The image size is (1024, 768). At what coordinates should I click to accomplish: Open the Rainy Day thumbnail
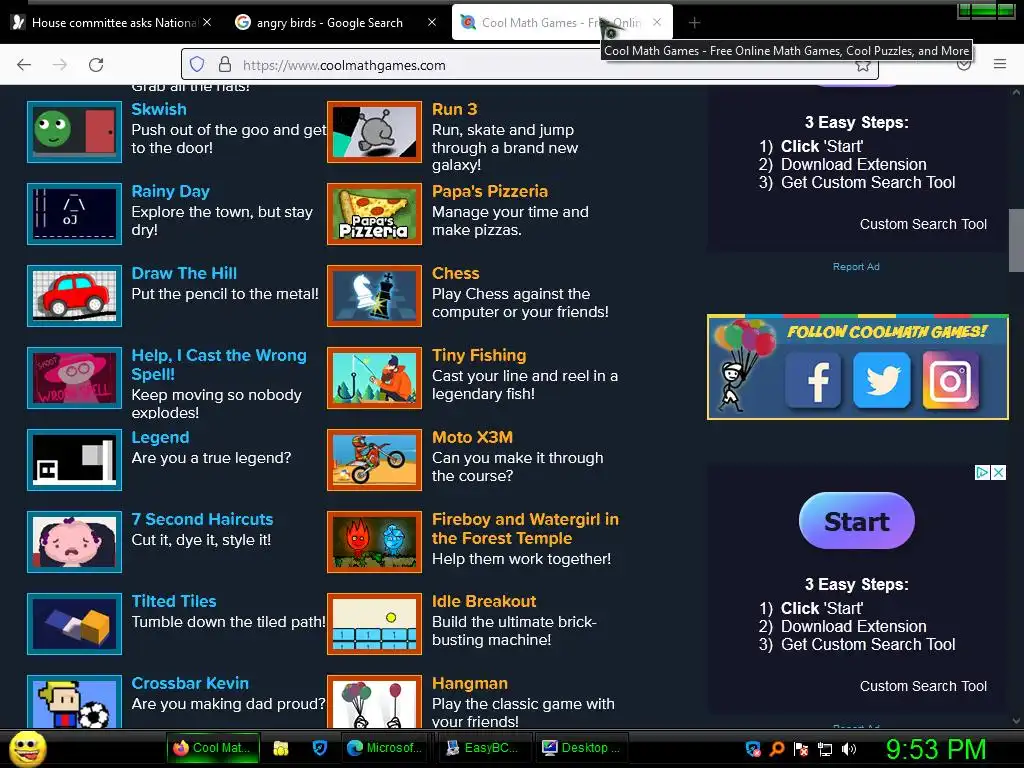point(74,214)
